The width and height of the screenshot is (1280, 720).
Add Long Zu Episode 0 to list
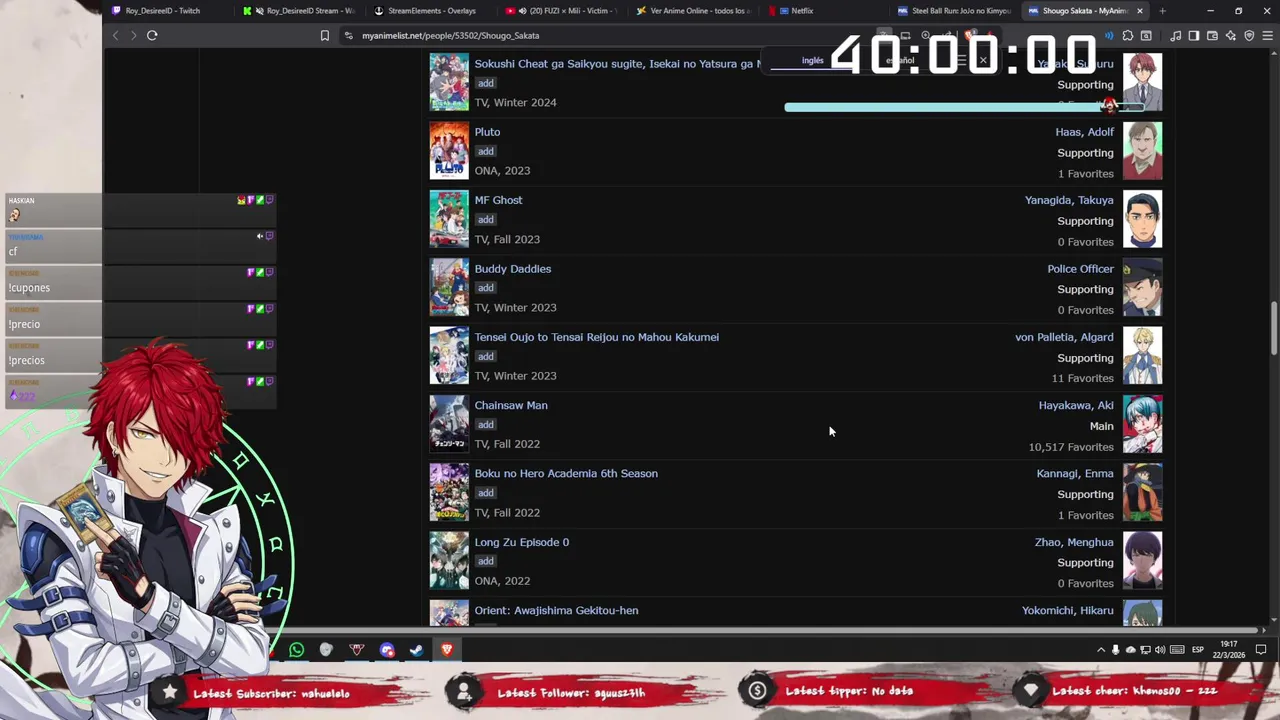pos(485,561)
